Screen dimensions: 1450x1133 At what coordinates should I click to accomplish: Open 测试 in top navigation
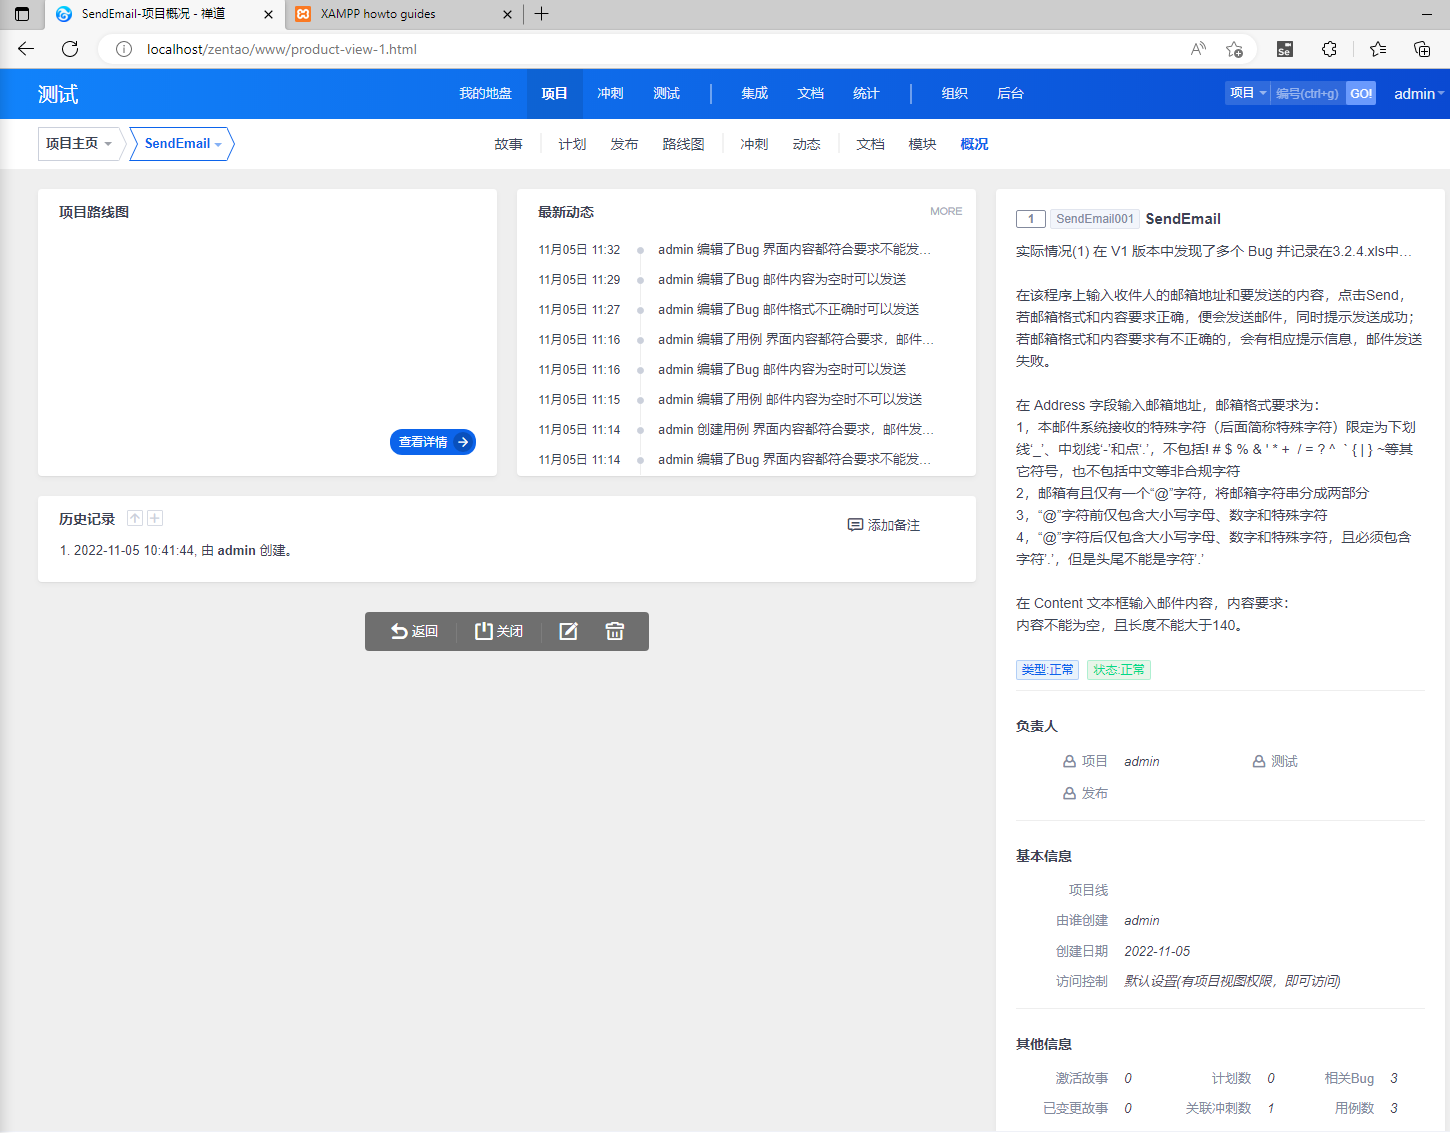[x=666, y=94]
